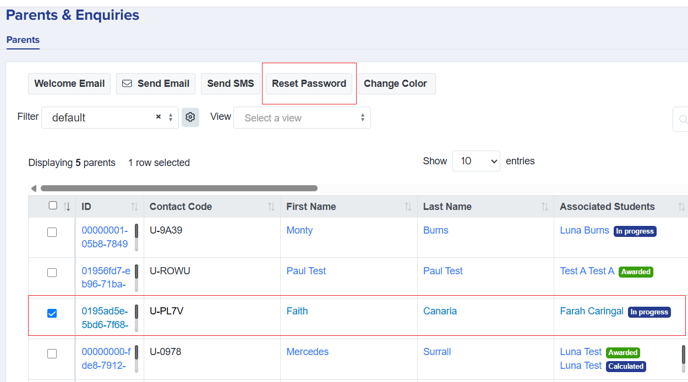Viewport: 688px width, 382px height.
Task: Sort by Contact Code column arrows
Action: point(271,207)
